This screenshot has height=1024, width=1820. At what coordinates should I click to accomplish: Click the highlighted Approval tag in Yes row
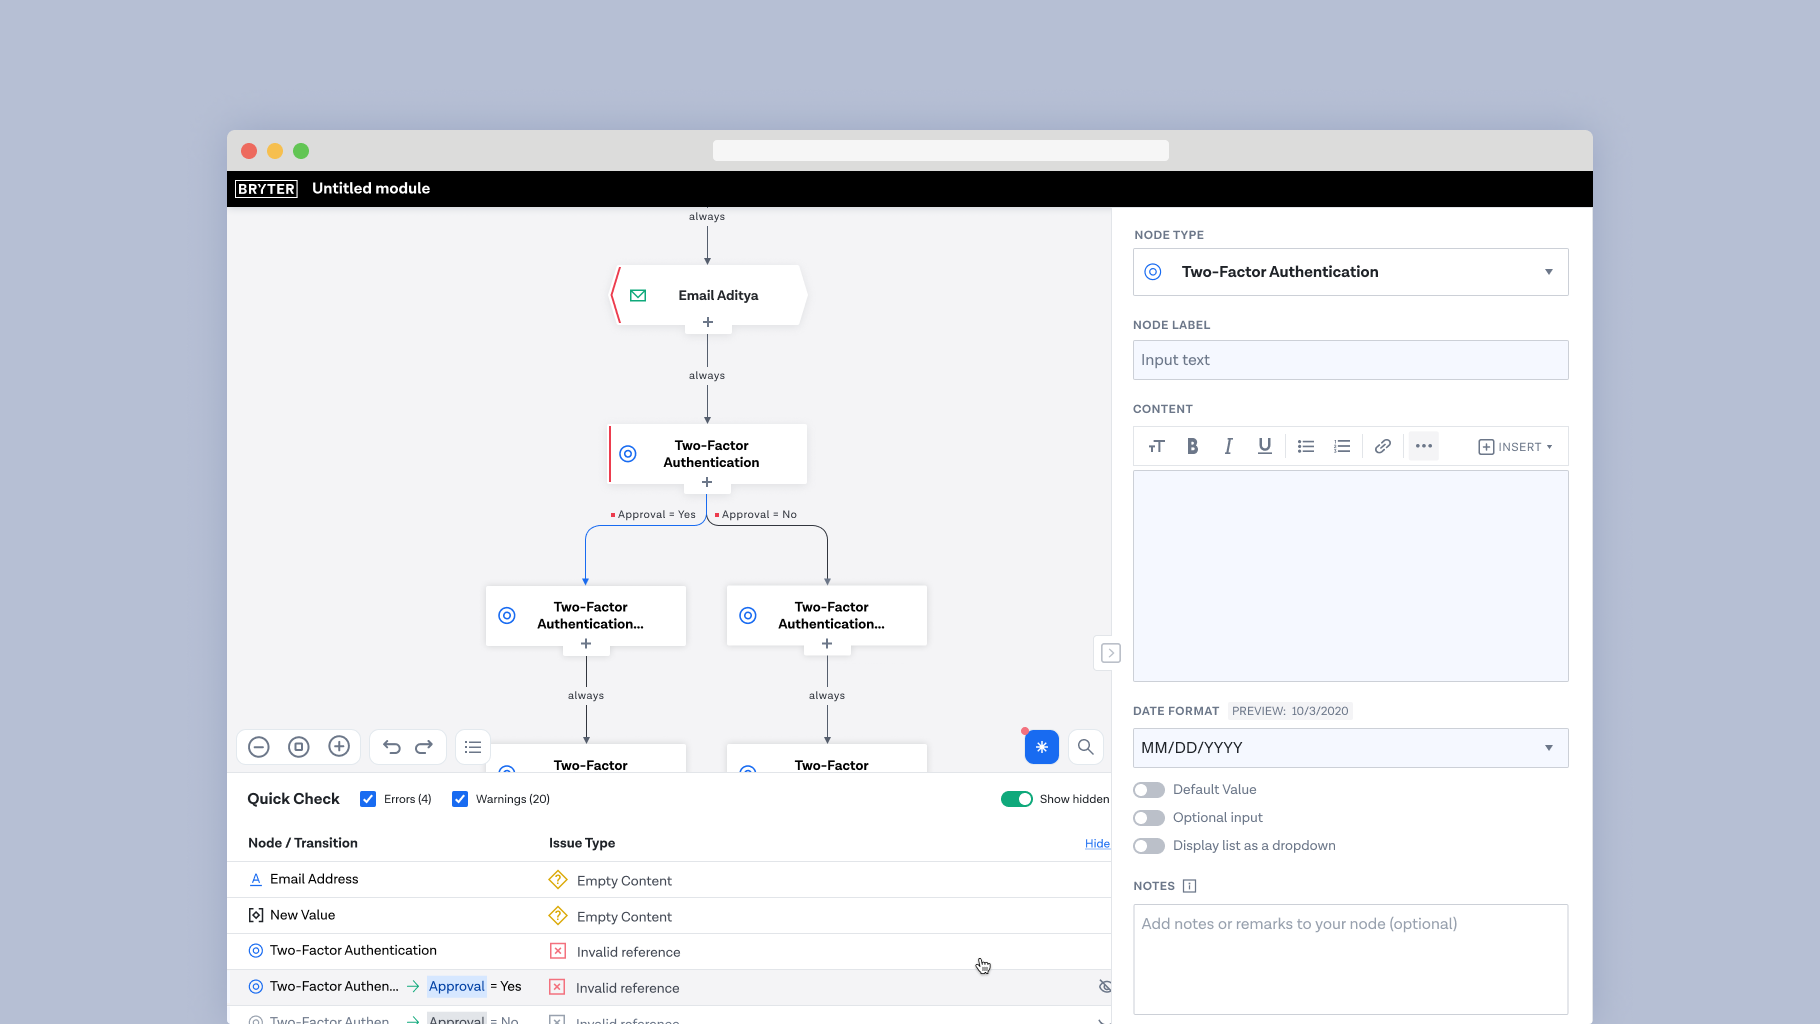pyautogui.click(x=457, y=986)
